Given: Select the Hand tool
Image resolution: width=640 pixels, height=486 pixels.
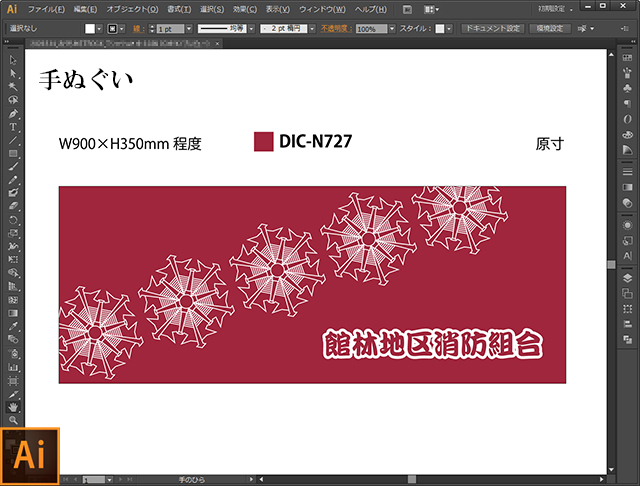Looking at the screenshot, I should pos(14,407).
